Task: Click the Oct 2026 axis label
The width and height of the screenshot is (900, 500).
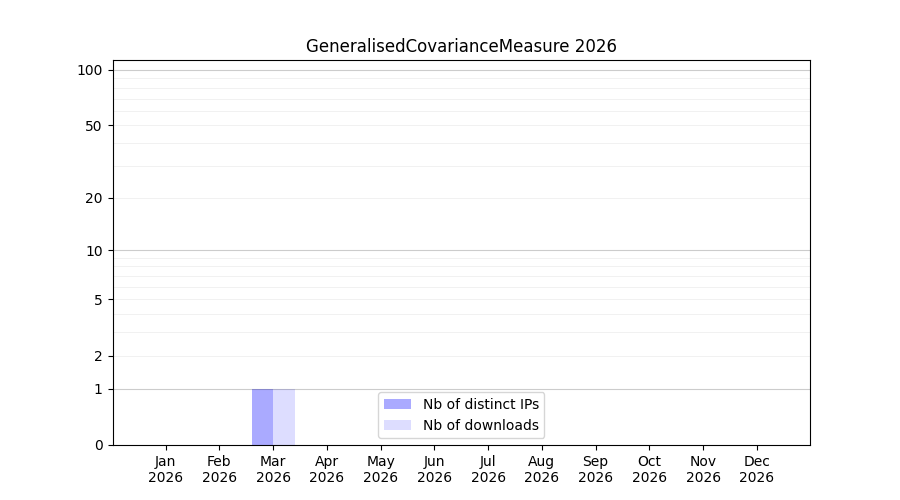Action: [x=649, y=469]
